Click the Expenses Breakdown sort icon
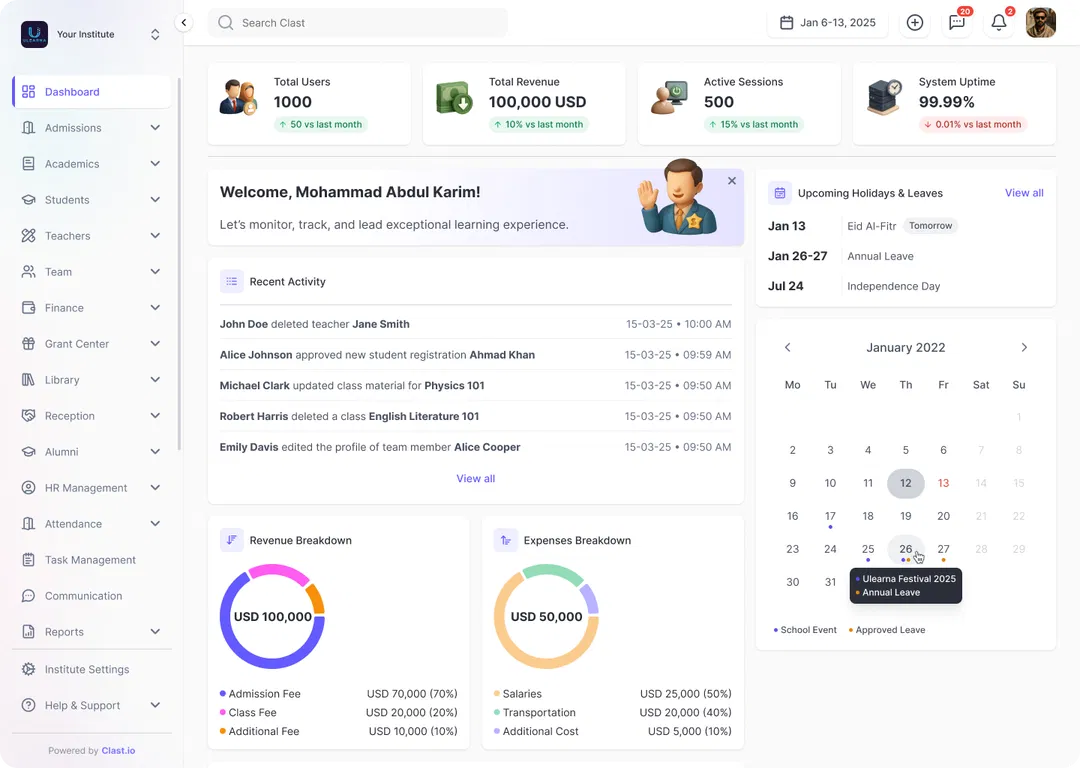The width and height of the screenshot is (1080, 768). click(506, 540)
